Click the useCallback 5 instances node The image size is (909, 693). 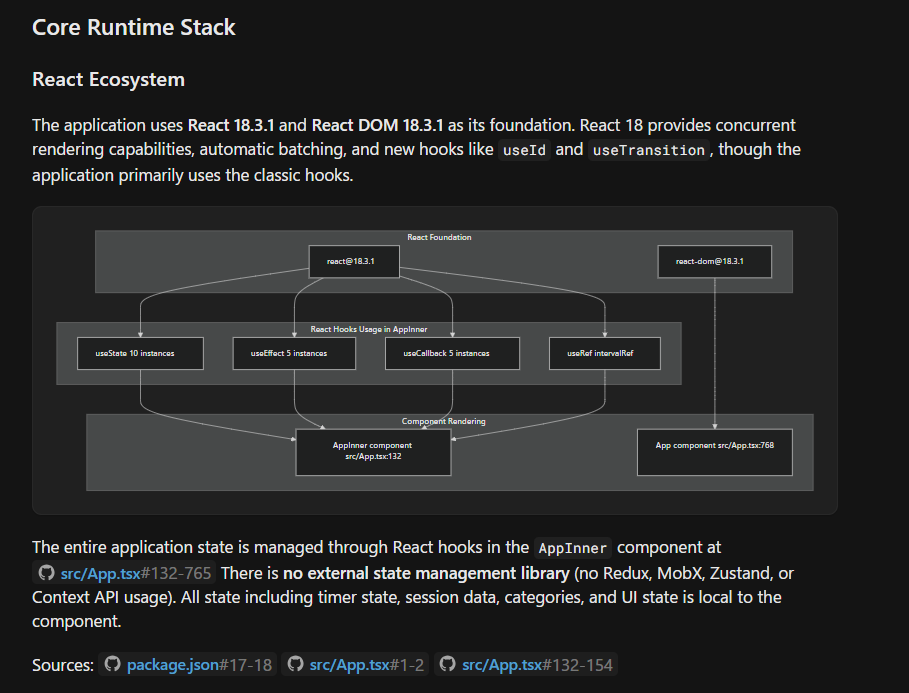tap(452, 353)
